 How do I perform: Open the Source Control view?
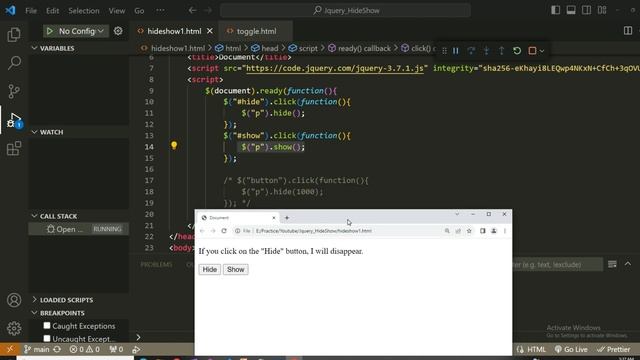pos(14,91)
